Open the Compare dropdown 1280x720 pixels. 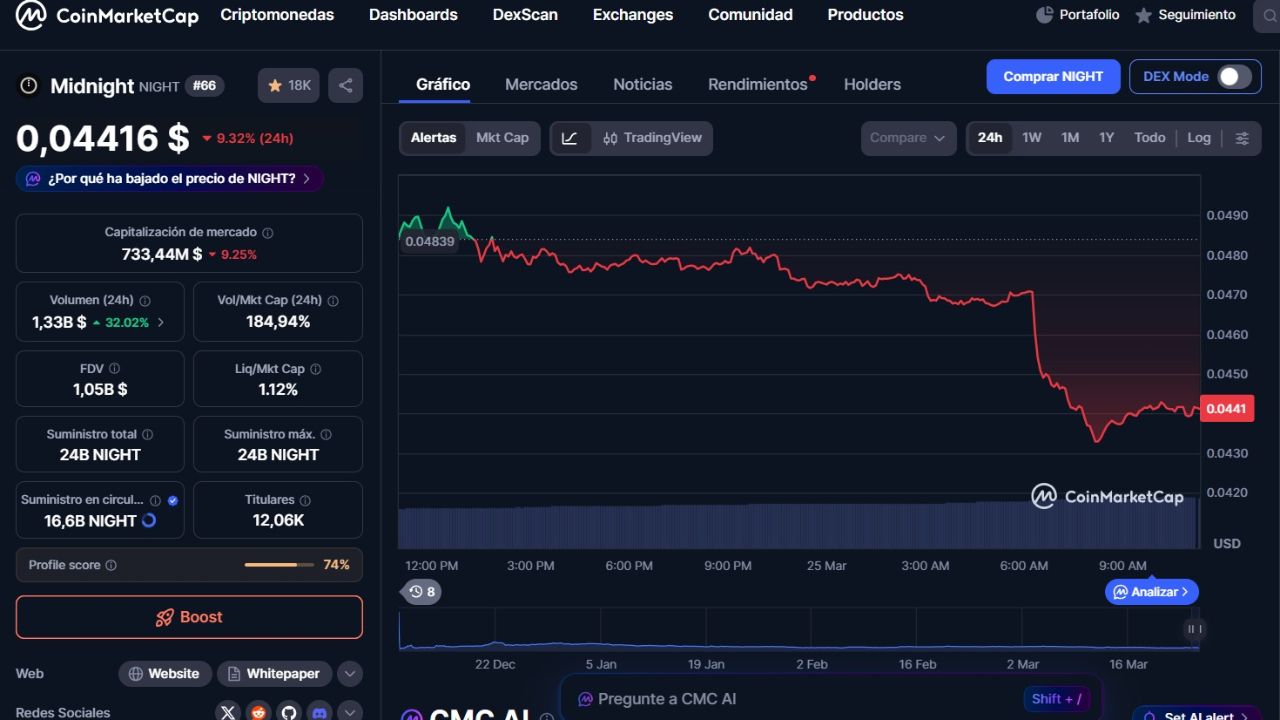click(x=907, y=138)
